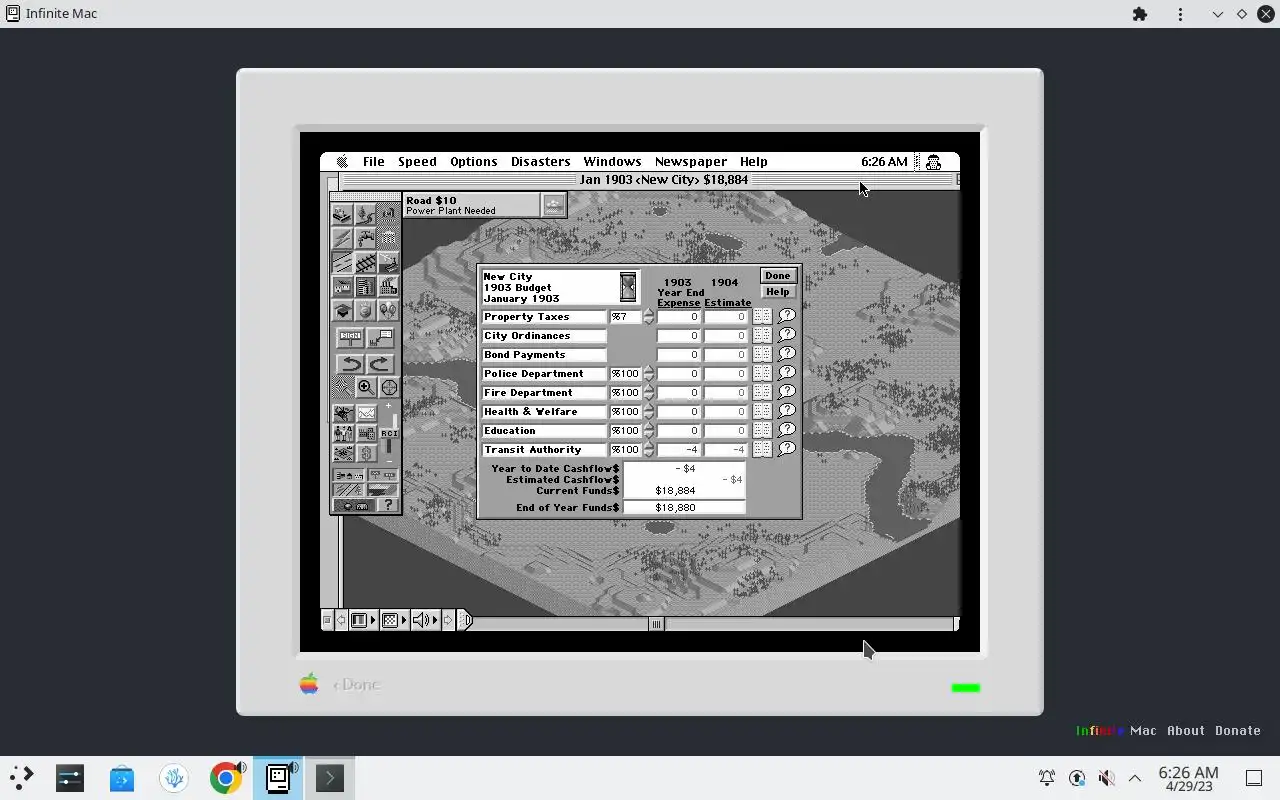Open Police Department ledger book

pyautogui.click(x=762, y=373)
